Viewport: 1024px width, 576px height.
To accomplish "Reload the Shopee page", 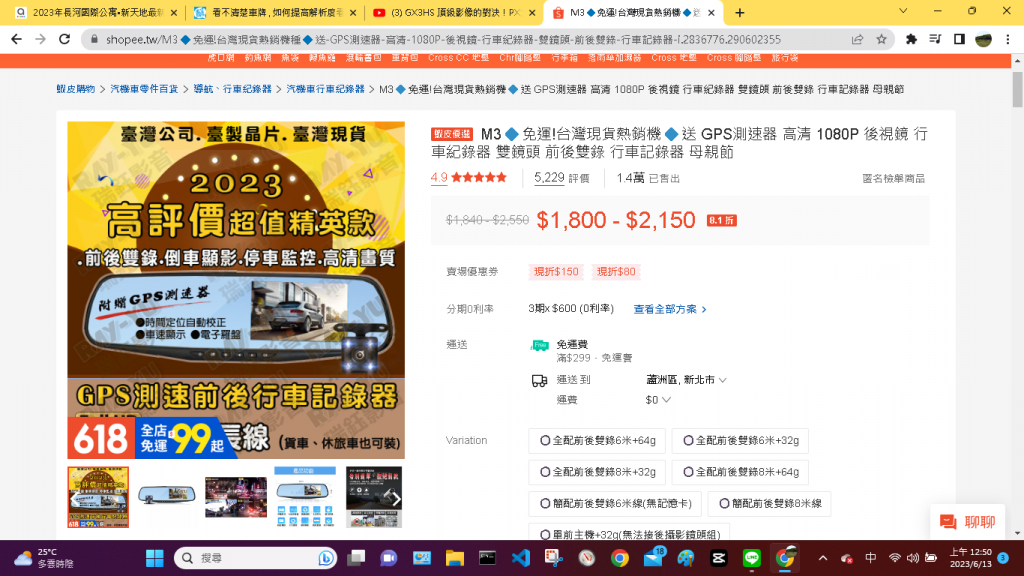I will (x=64, y=39).
